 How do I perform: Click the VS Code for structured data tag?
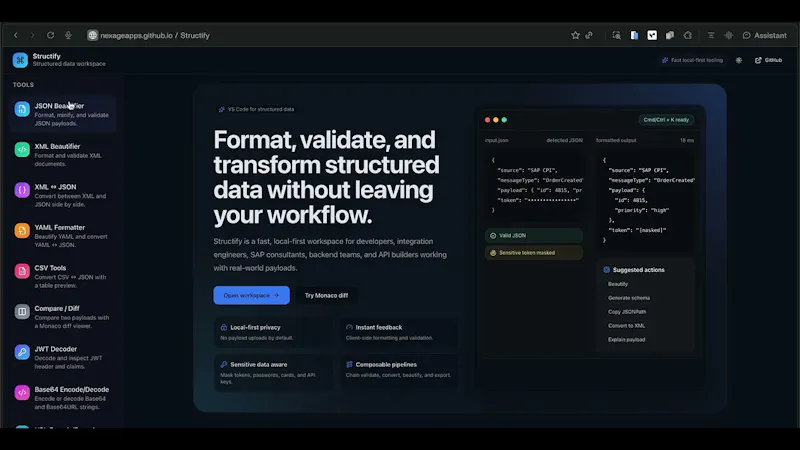[257, 109]
